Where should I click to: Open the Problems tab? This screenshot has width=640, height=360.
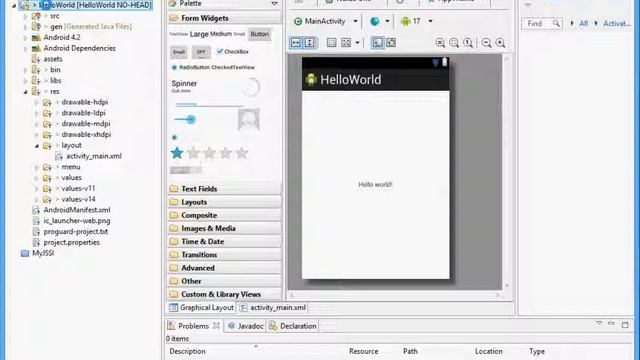pos(194,326)
